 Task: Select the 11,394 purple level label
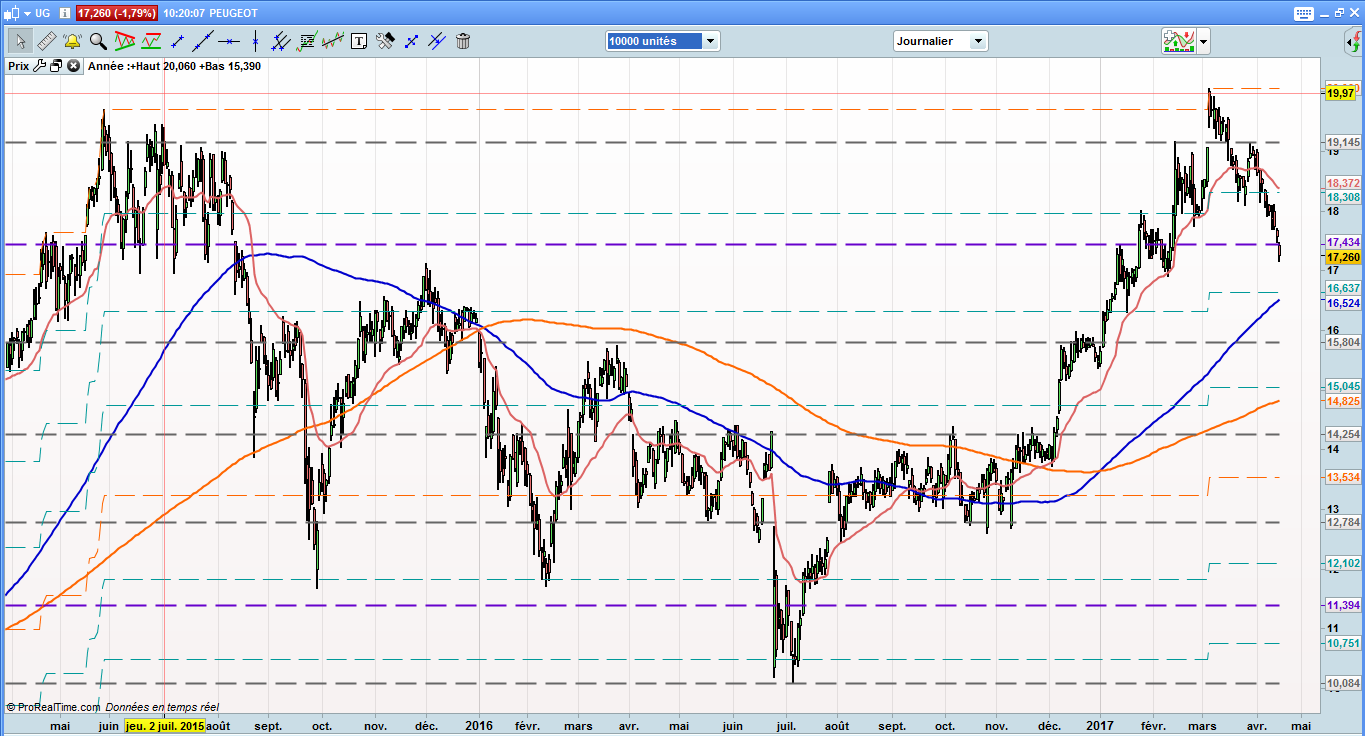pos(1343,606)
